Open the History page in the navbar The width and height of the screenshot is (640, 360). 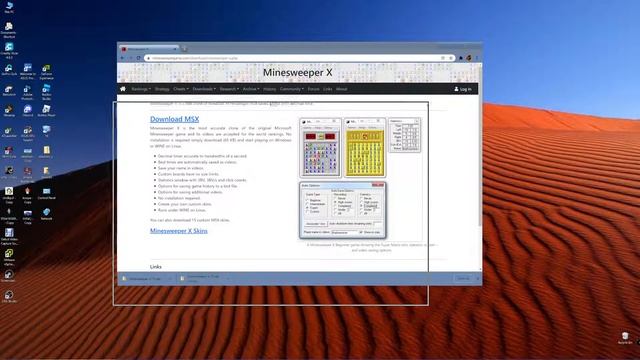(x=269, y=89)
